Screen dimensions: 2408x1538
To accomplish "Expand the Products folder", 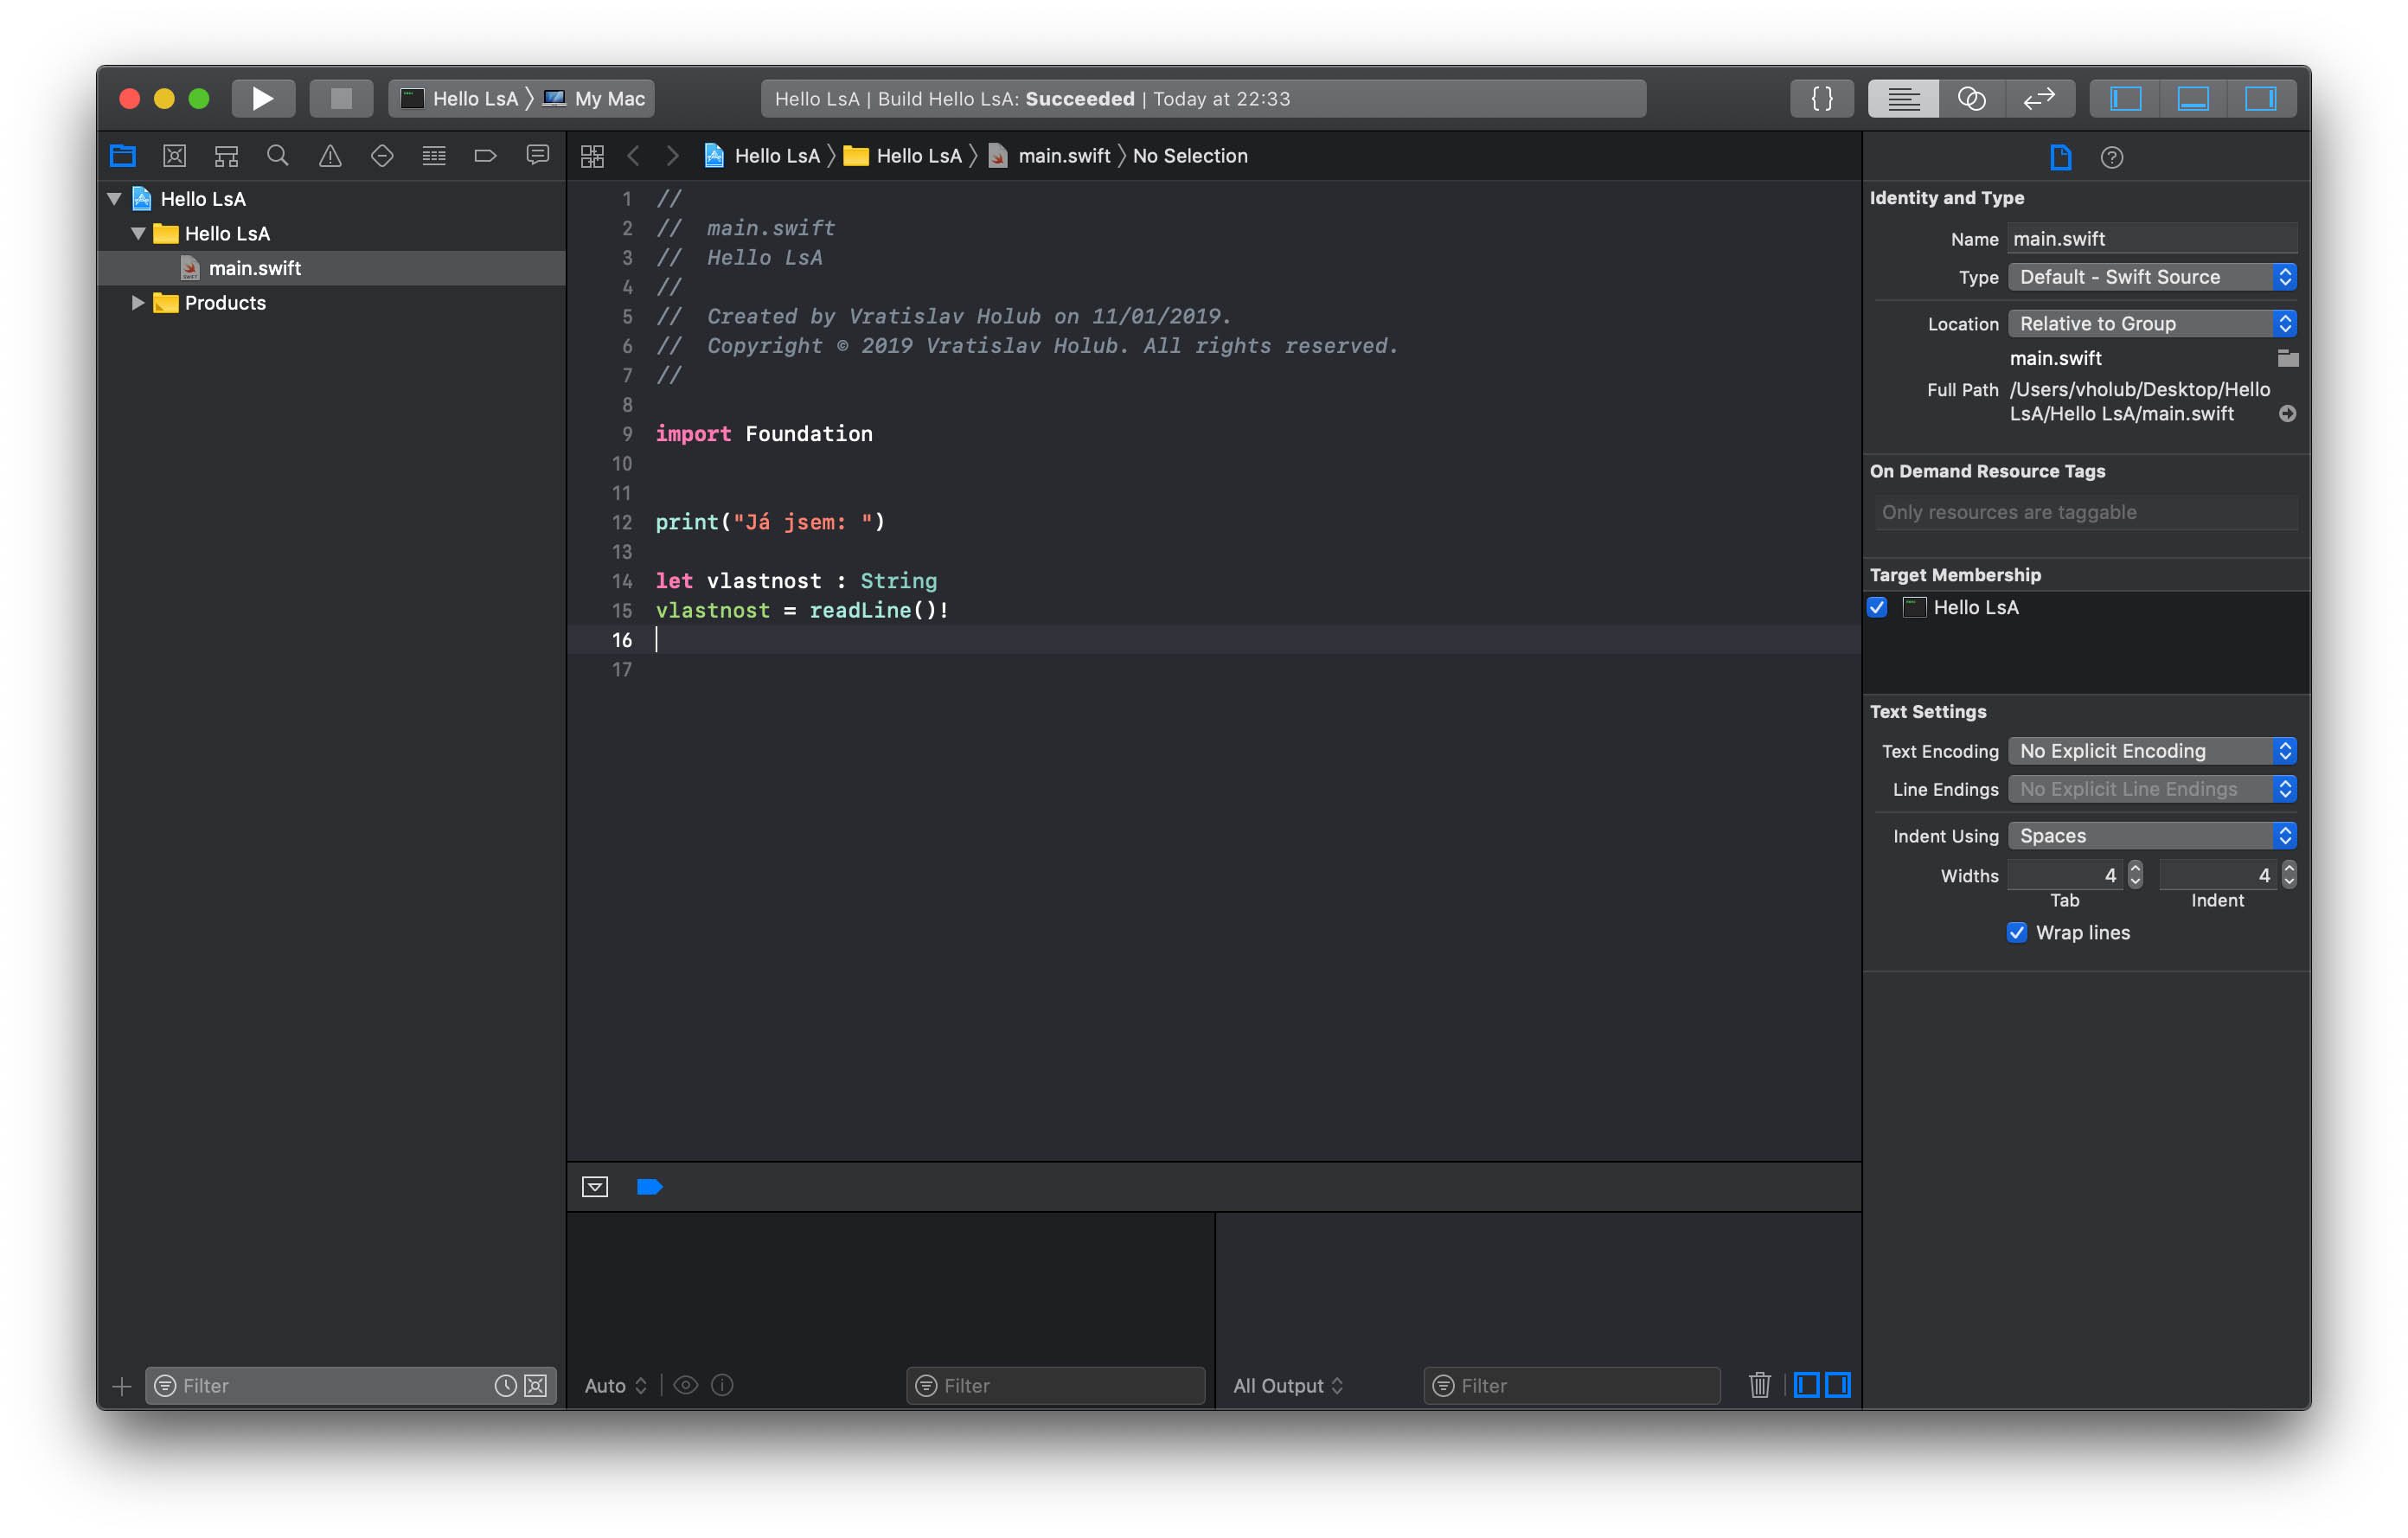I will 138,303.
